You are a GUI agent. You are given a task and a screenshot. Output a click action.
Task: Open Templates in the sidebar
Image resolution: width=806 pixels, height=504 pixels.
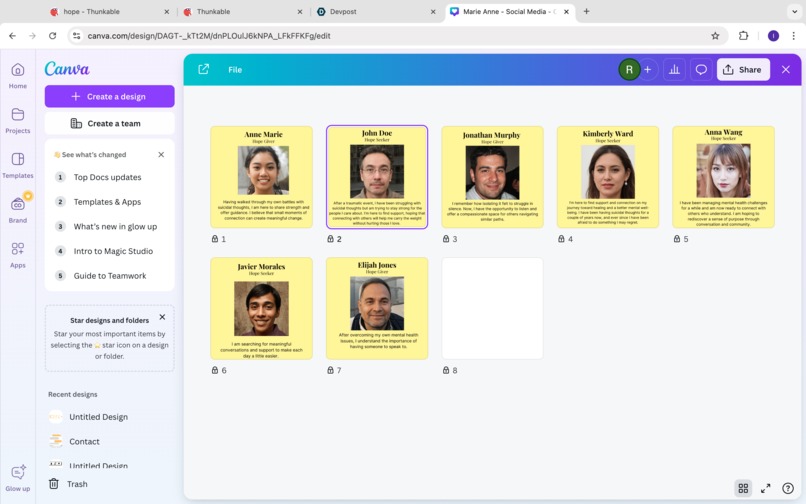pyautogui.click(x=17, y=165)
